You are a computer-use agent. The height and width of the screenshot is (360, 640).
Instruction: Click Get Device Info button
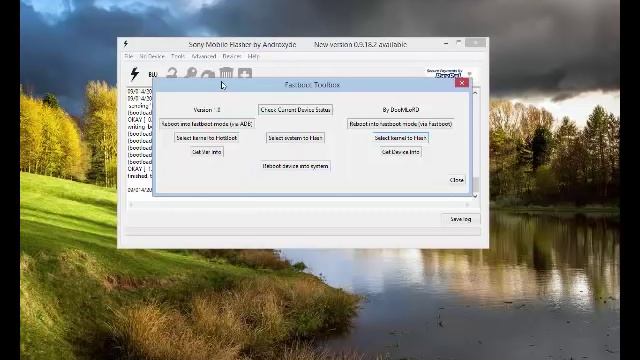(400, 152)
